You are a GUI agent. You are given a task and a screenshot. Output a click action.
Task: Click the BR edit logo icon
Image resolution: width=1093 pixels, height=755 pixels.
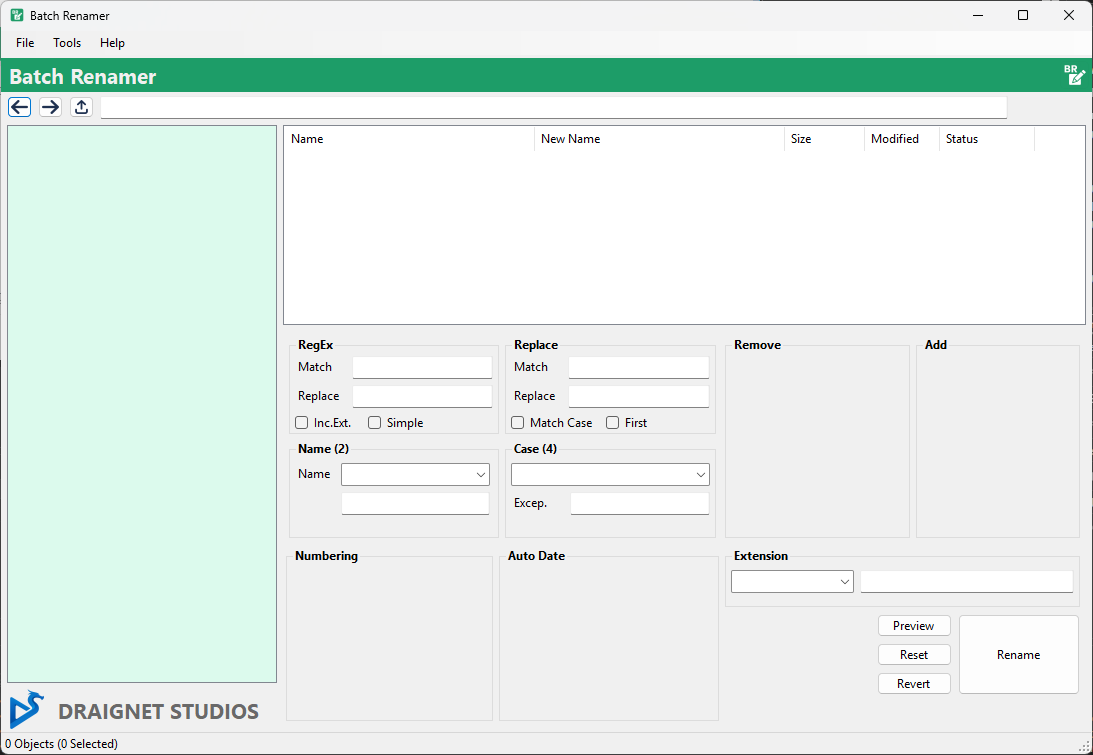click(1074, 75)
